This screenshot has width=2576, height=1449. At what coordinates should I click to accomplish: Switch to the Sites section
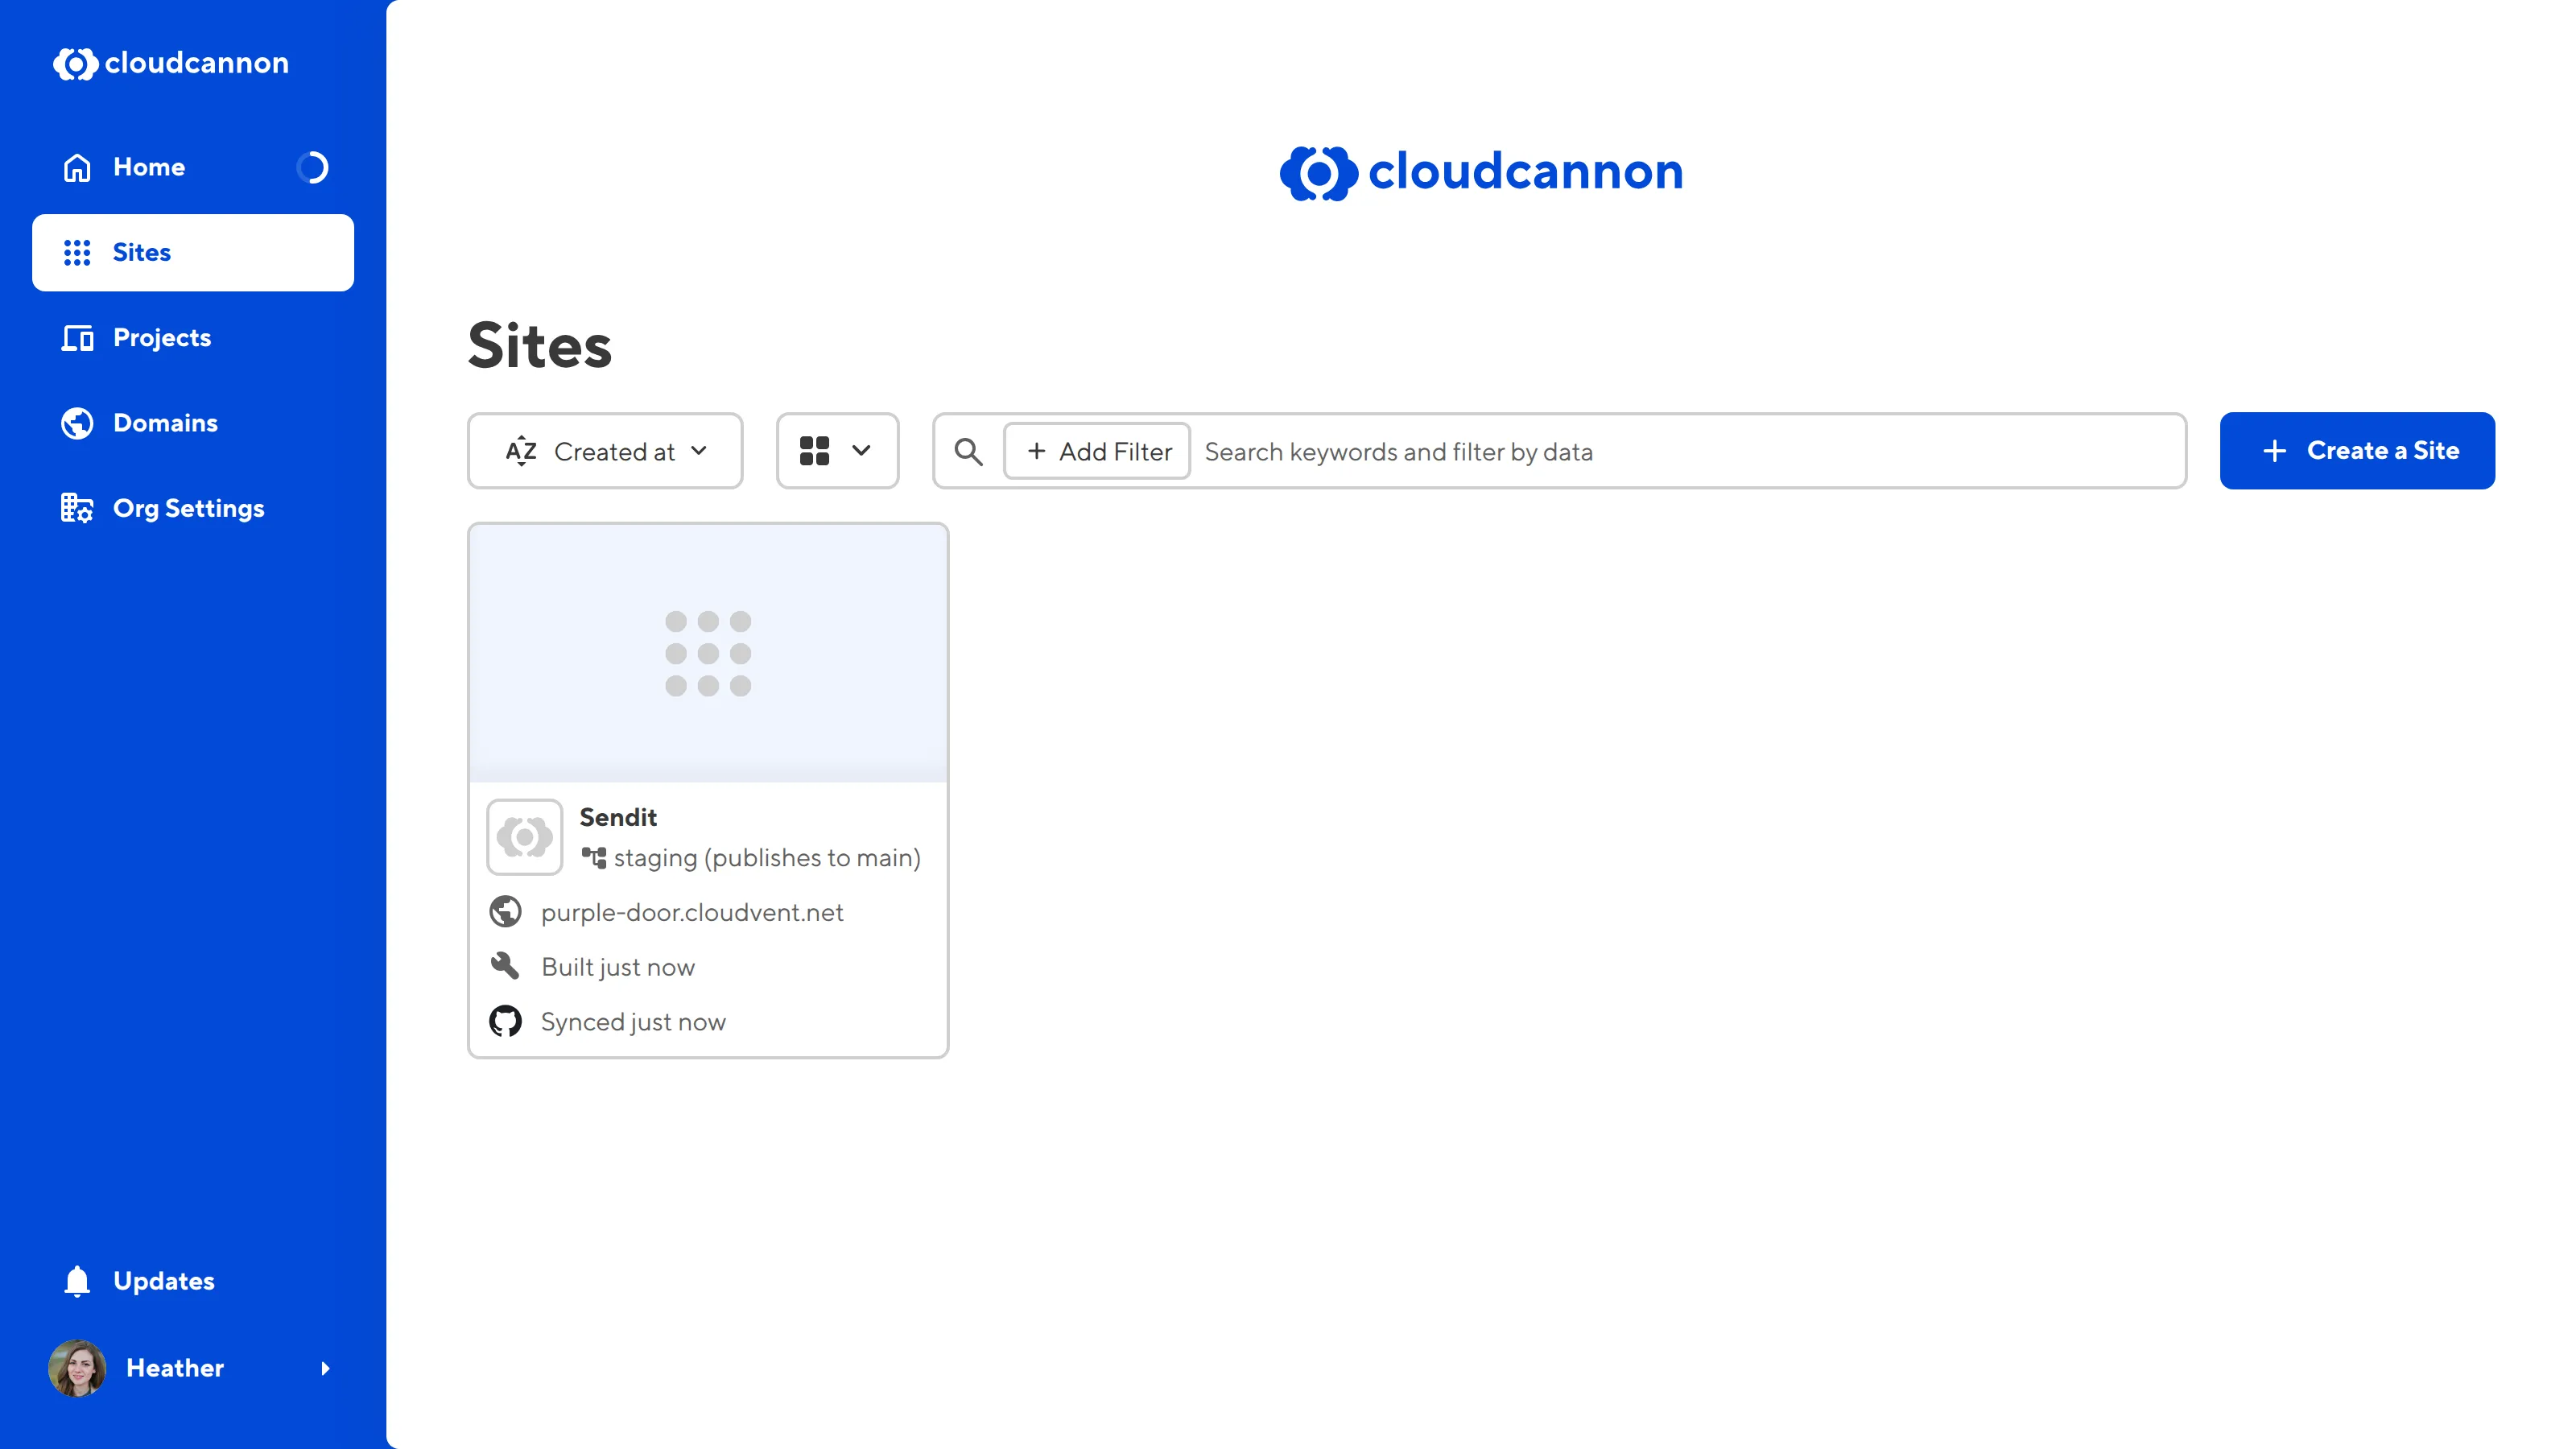[x=141, y=252]
